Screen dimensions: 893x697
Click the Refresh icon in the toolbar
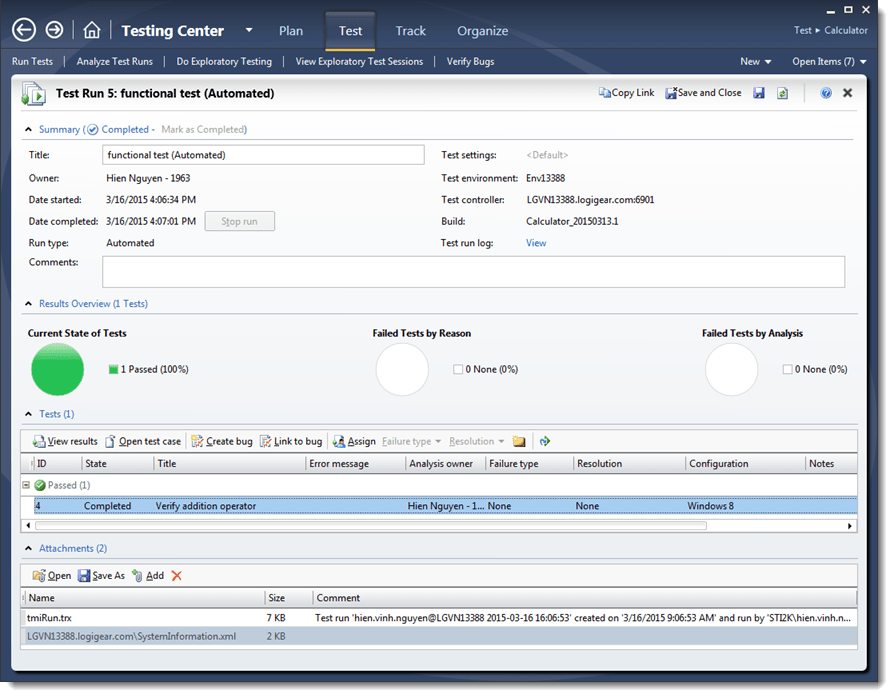pyautogui.click(x=782, y=92)
